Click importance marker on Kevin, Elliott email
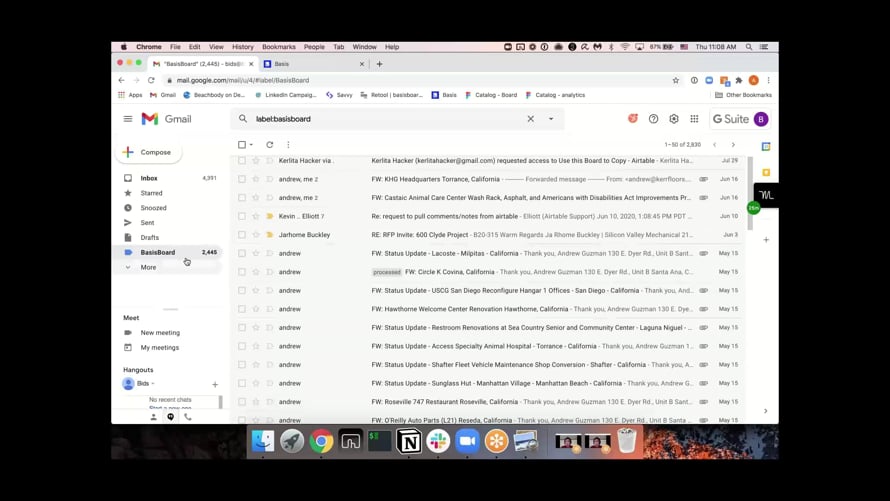 coord(270,216)
